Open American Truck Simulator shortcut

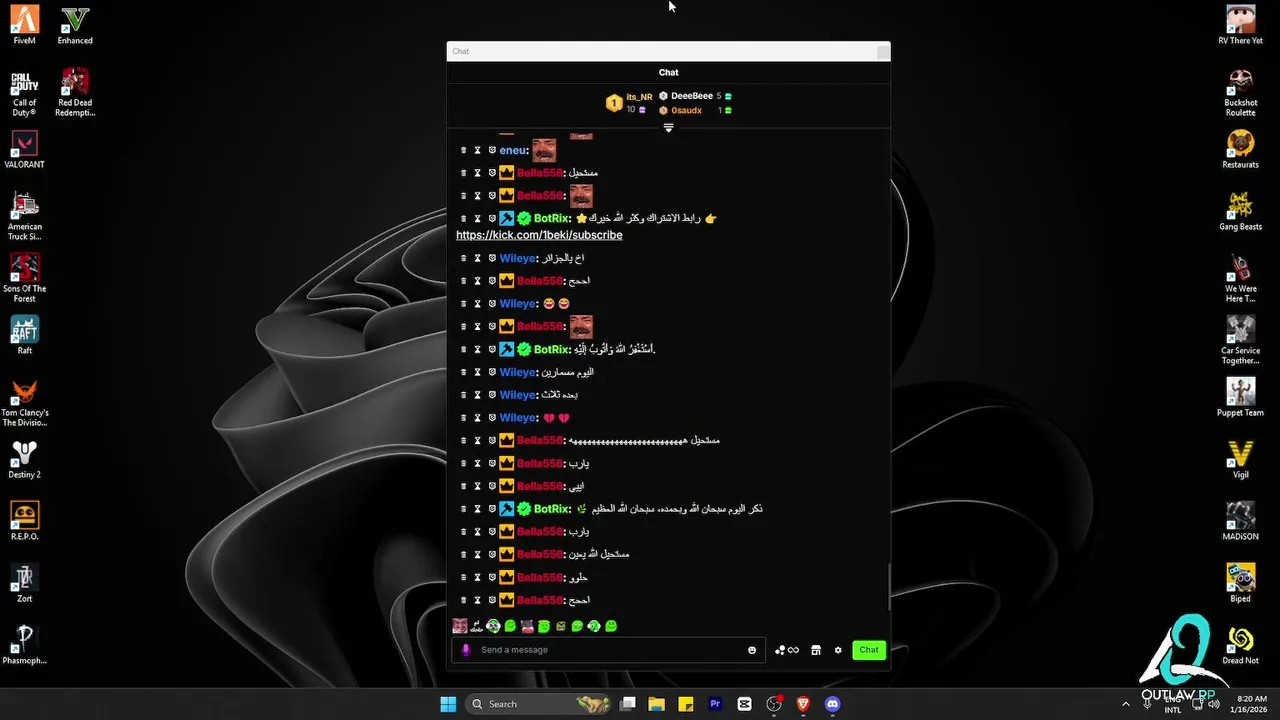pos(25,216)
